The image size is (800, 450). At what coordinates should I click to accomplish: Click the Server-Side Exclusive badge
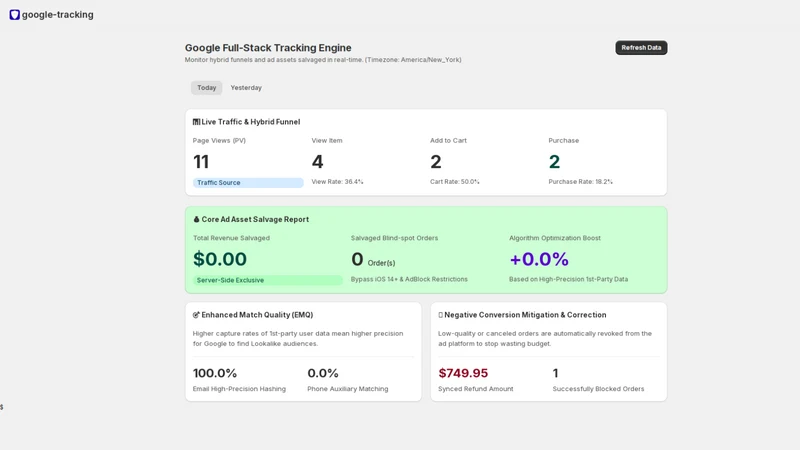point(267,280)
